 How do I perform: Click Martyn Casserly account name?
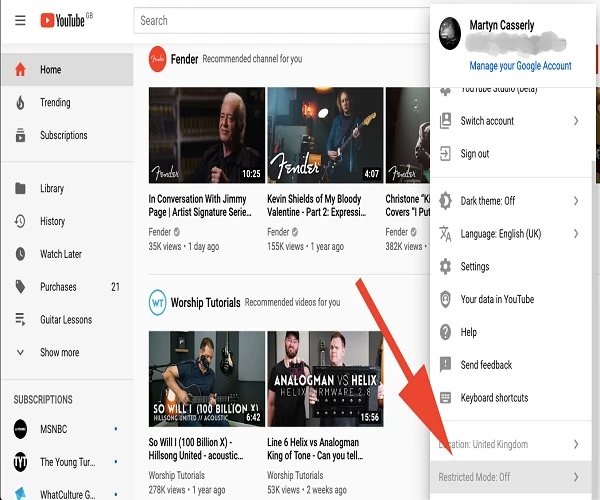[502, 25]
